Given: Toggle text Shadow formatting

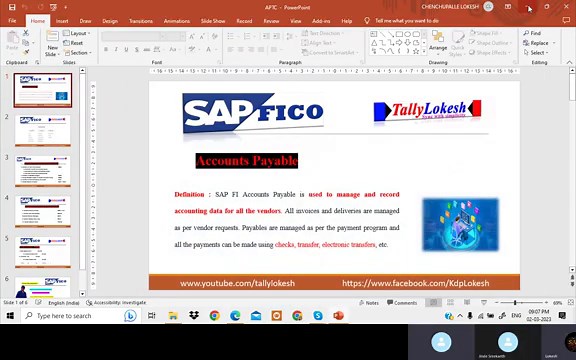Looking at the screenshot, I should pyautogui.click(x=137, y=49).
